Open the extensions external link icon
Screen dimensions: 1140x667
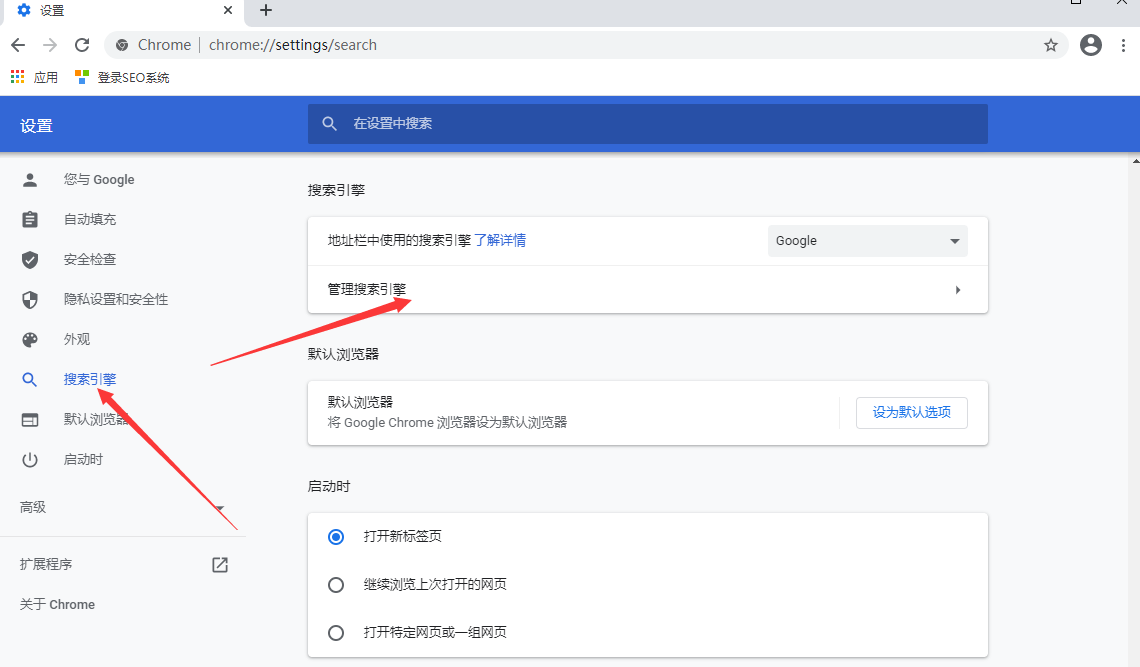coord(219,564)
